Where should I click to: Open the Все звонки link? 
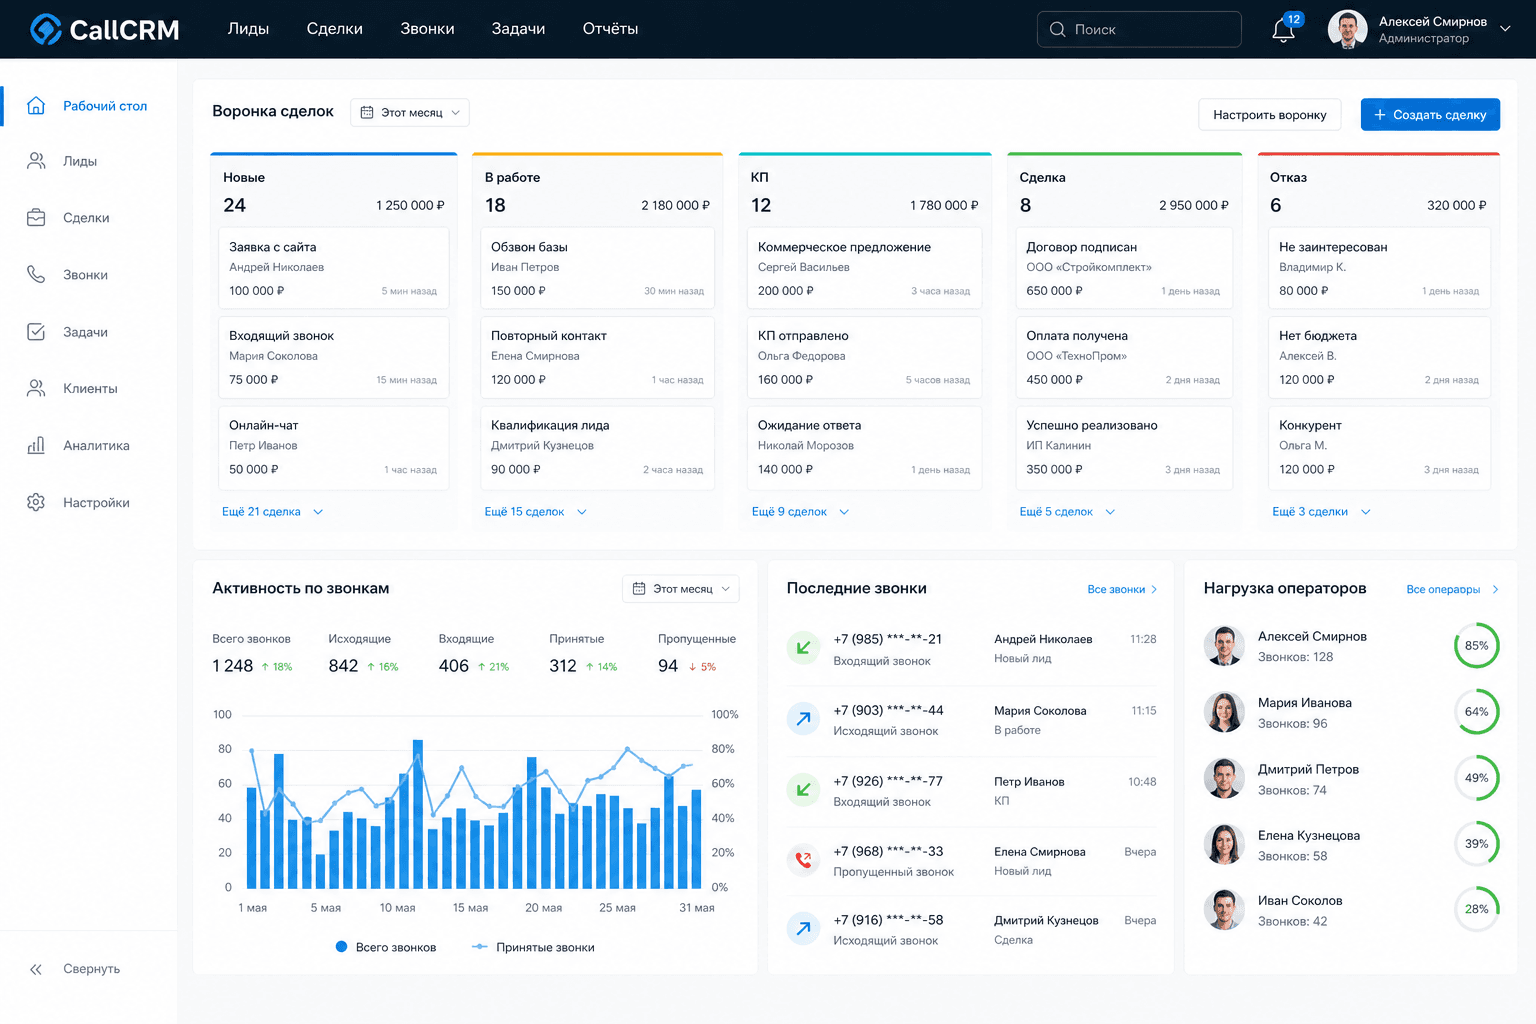[x=1122, y=589]
